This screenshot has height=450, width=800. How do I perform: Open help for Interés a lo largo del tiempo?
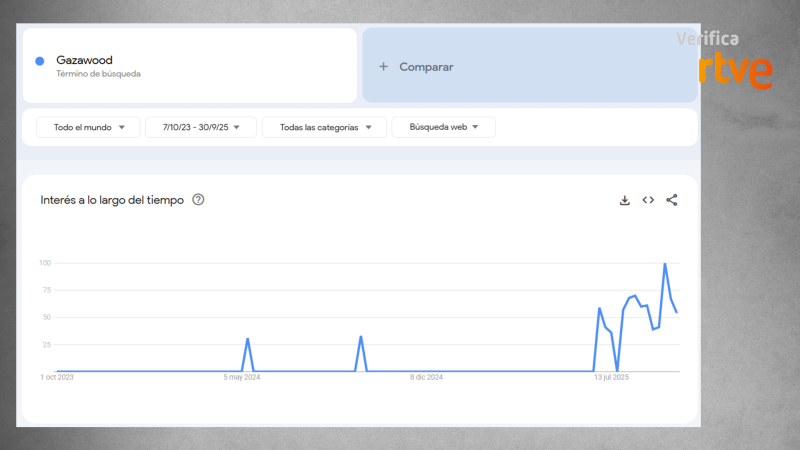(198, 199)
